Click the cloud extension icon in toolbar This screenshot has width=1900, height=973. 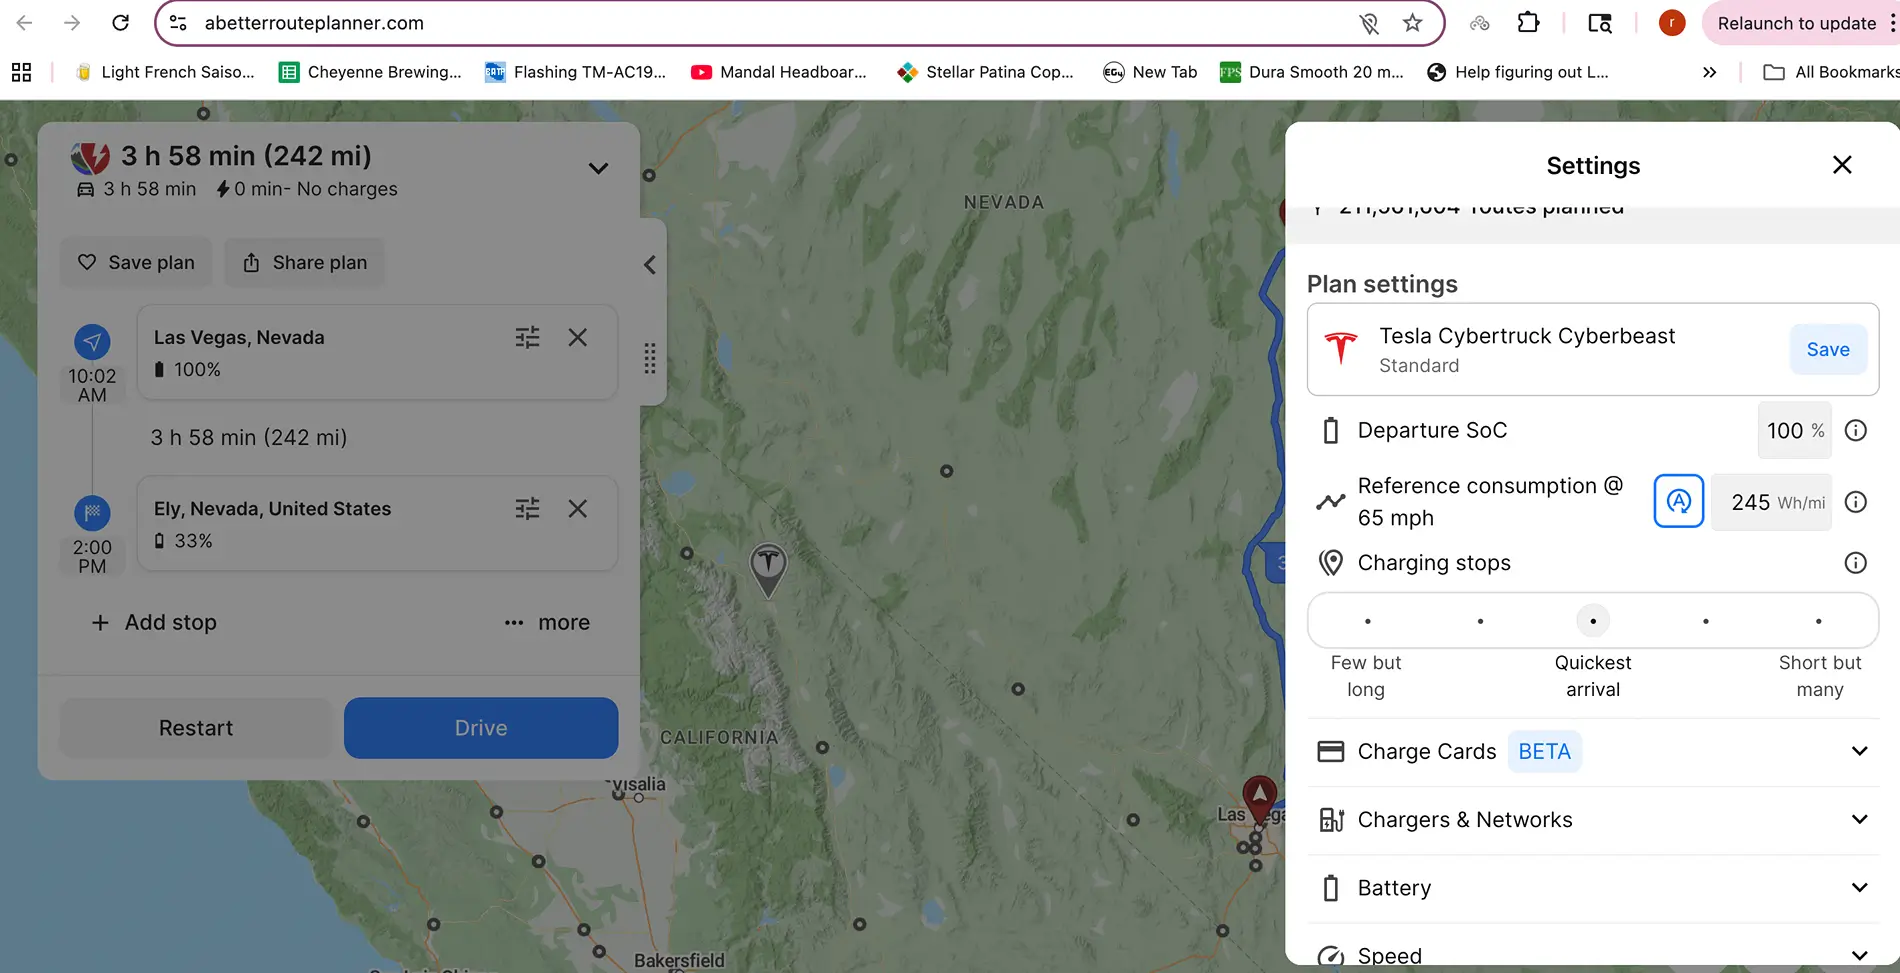coord(1479,23)
